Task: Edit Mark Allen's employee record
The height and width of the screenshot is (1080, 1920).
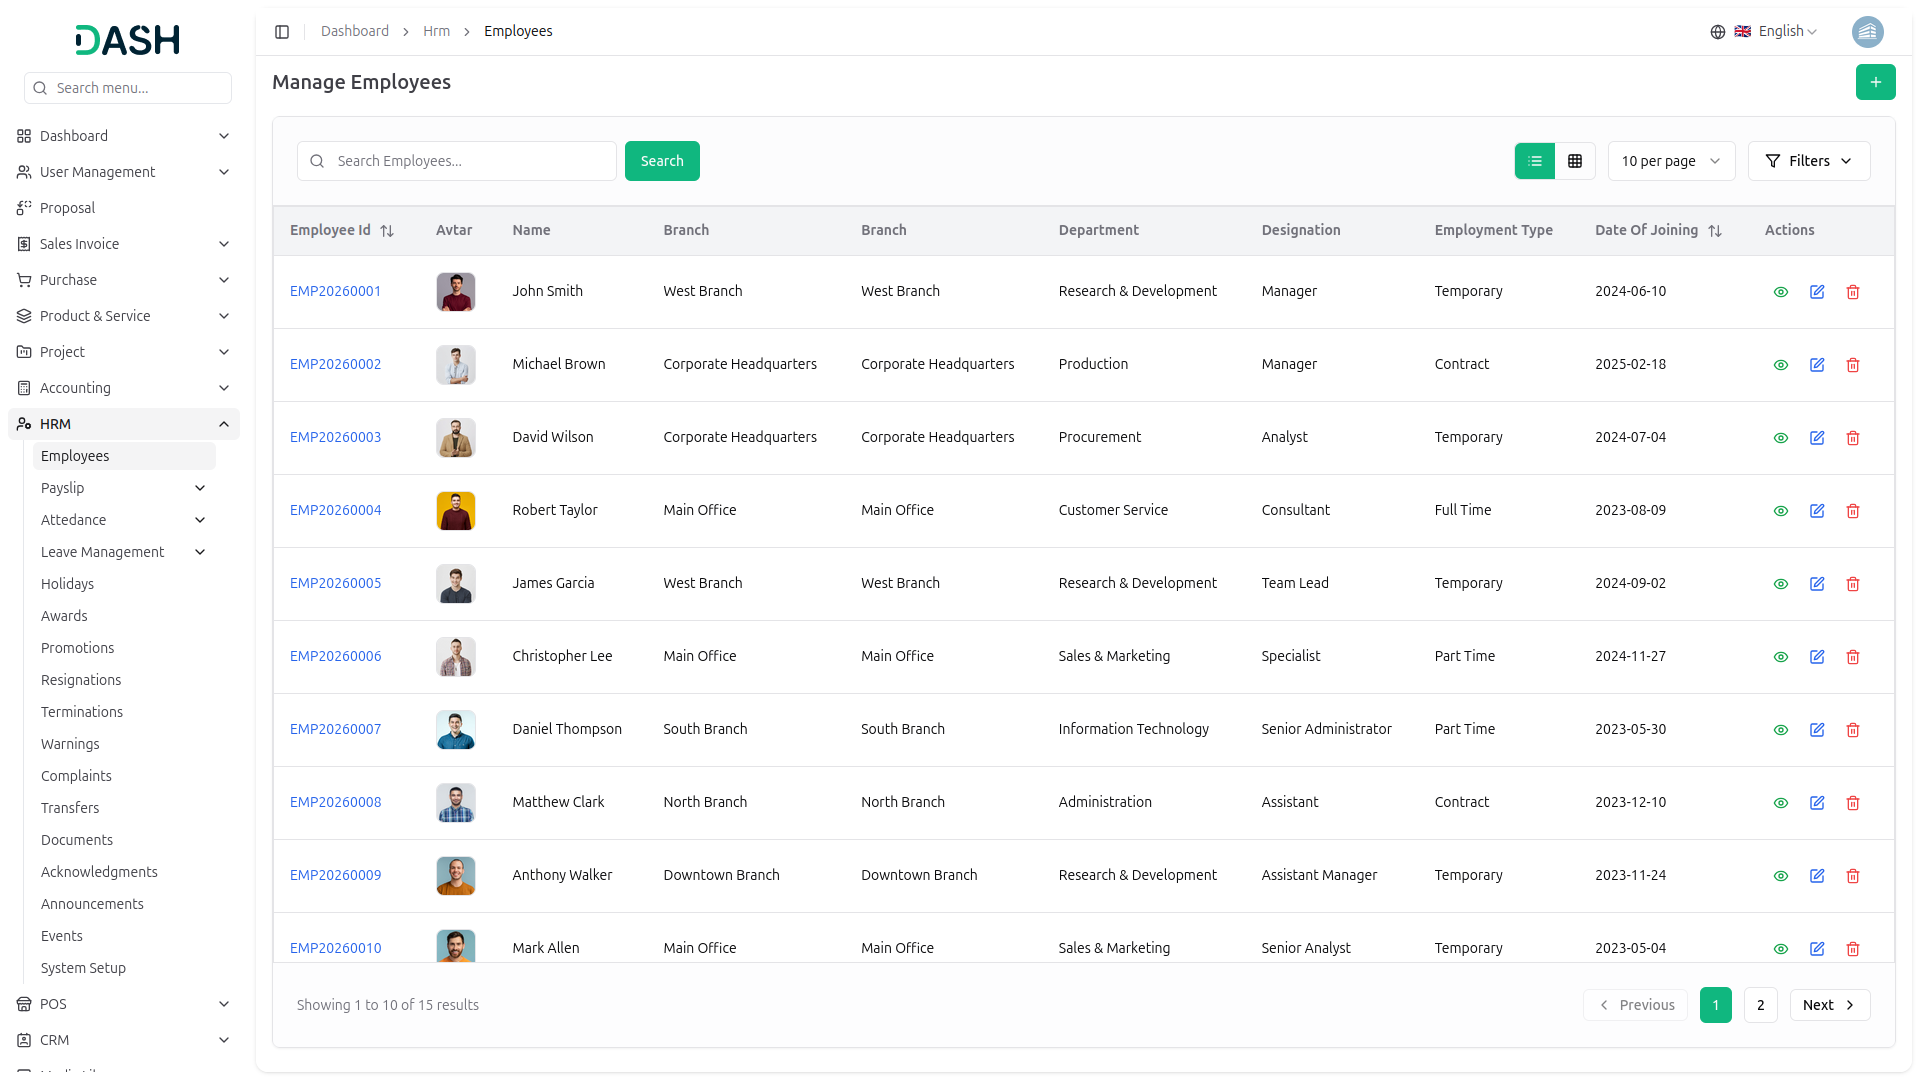Action: pyautogui.click(x=1817, y=949)
